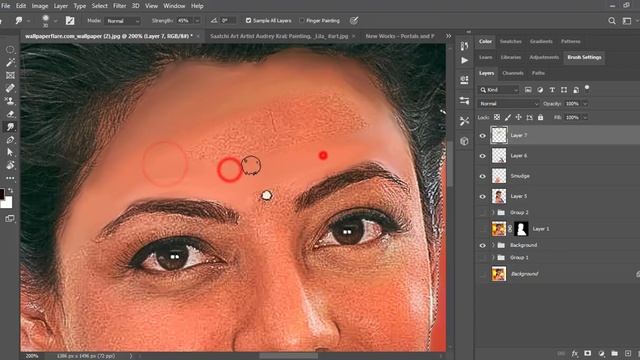Screen dimensions: 640x360
Task: Open the Window menu
Action: click(x=174, y=6)
